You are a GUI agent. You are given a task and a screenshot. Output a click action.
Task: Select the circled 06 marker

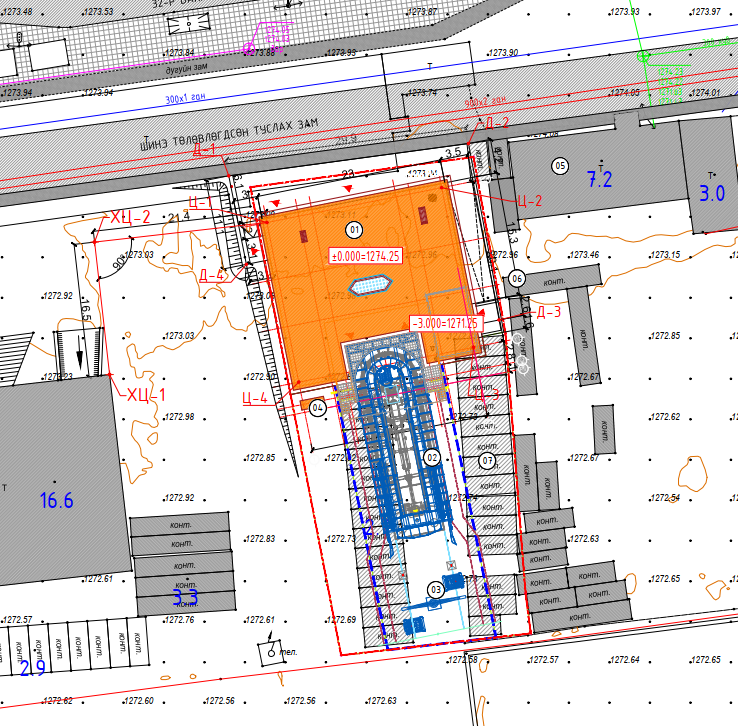(516, 279)
